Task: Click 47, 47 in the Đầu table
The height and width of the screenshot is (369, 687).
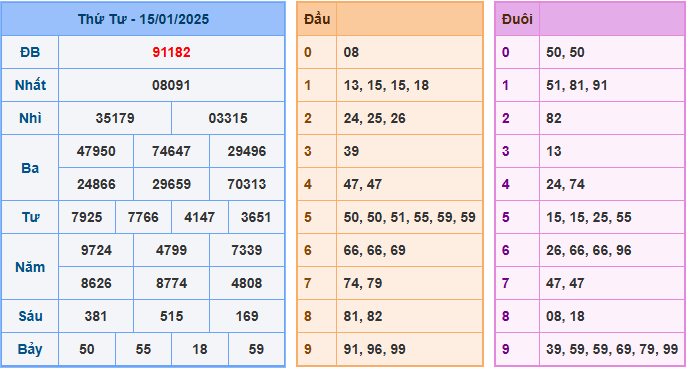Action: pos(363,184)
